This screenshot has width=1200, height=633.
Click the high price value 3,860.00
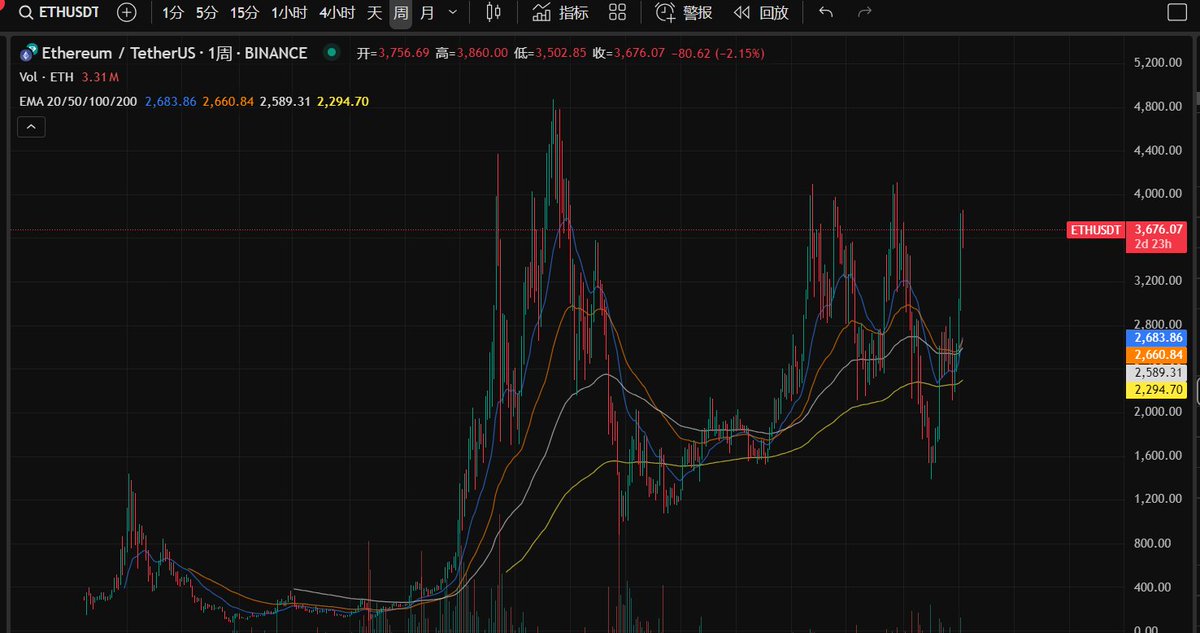click(x=480, y=53)
